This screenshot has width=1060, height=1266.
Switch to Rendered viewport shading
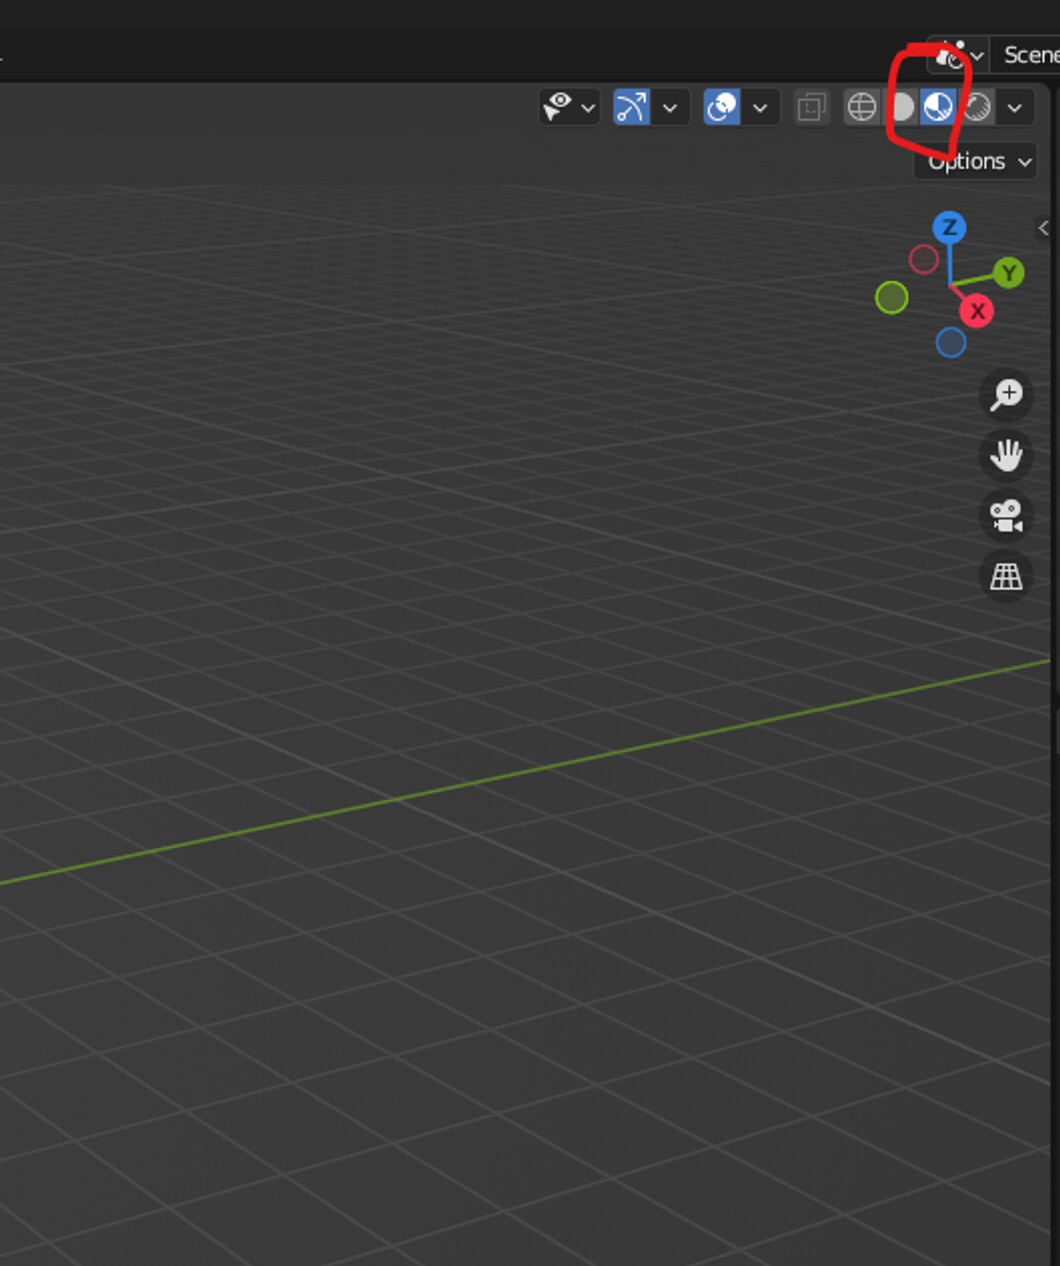click(x=977, y=107)
